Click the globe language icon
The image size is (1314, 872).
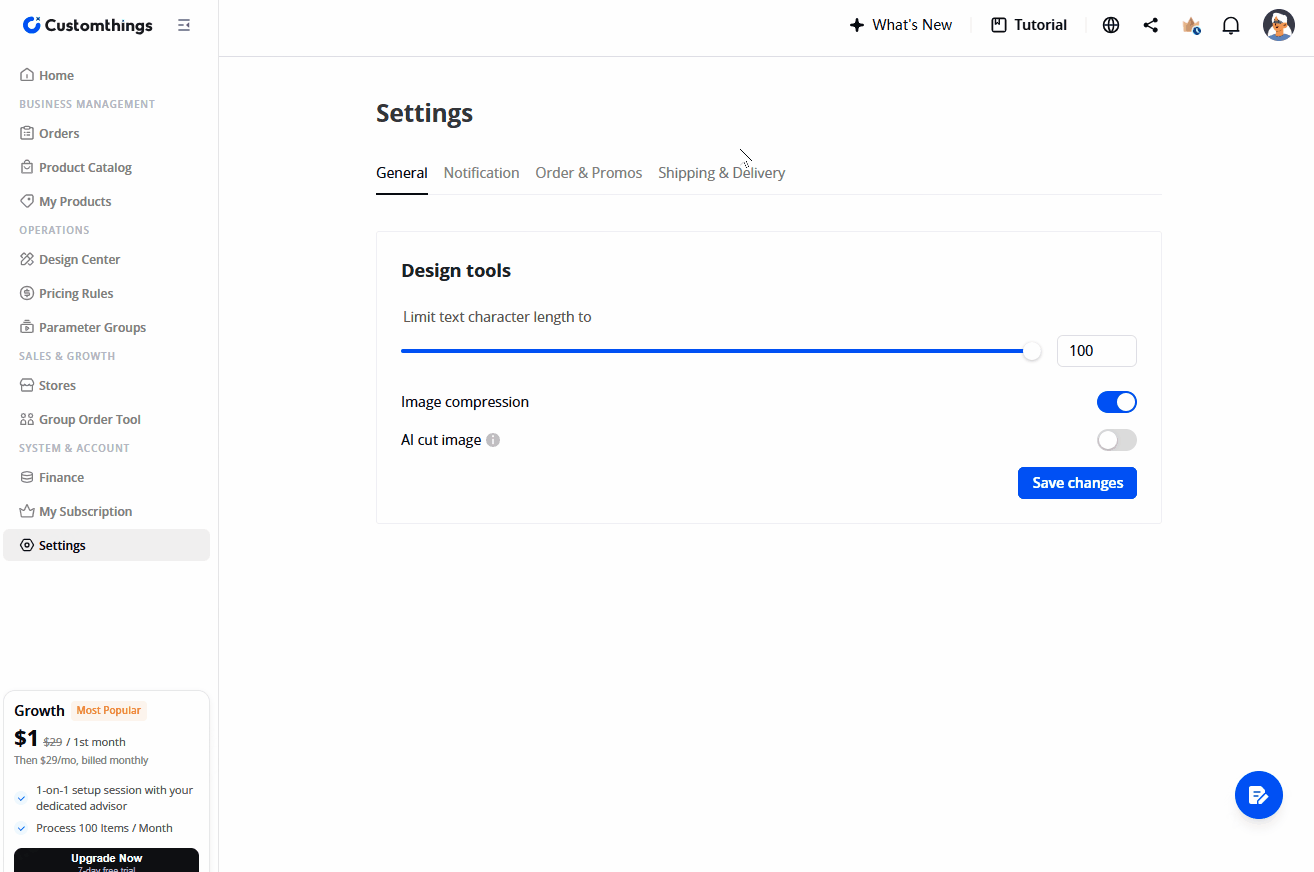[x=1111, y=25]
